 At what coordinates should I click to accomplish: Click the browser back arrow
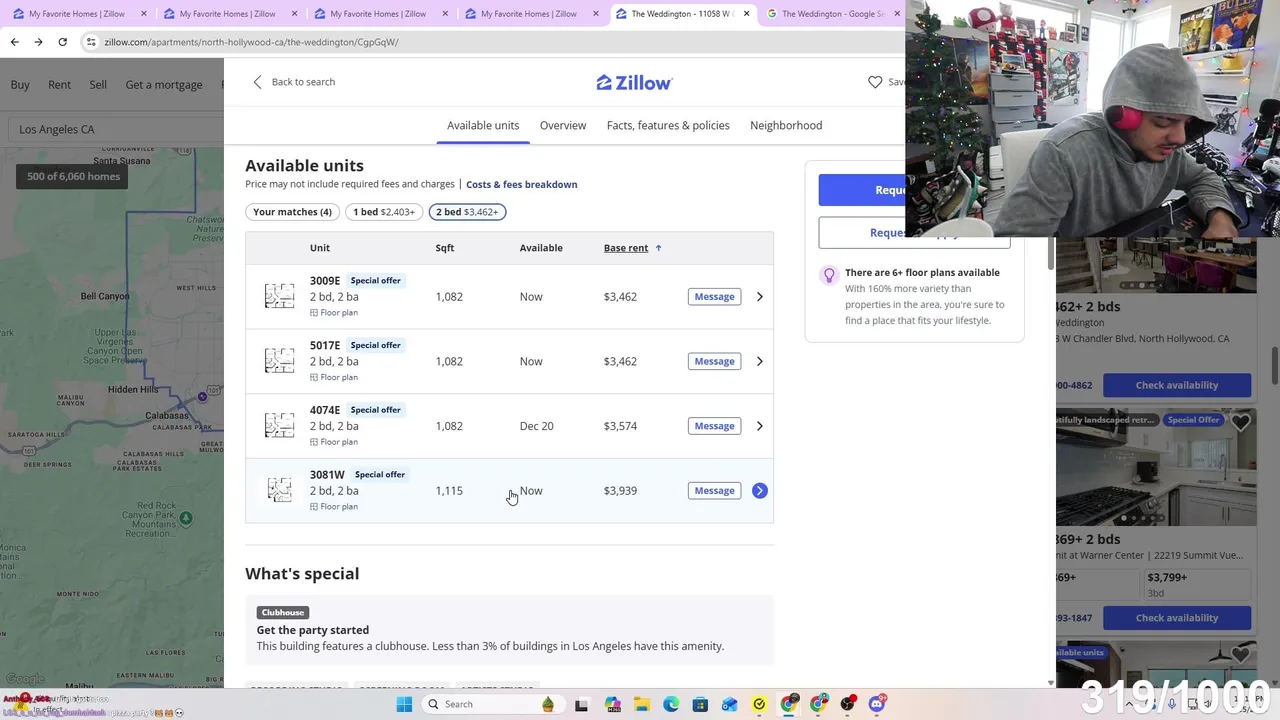14,42
